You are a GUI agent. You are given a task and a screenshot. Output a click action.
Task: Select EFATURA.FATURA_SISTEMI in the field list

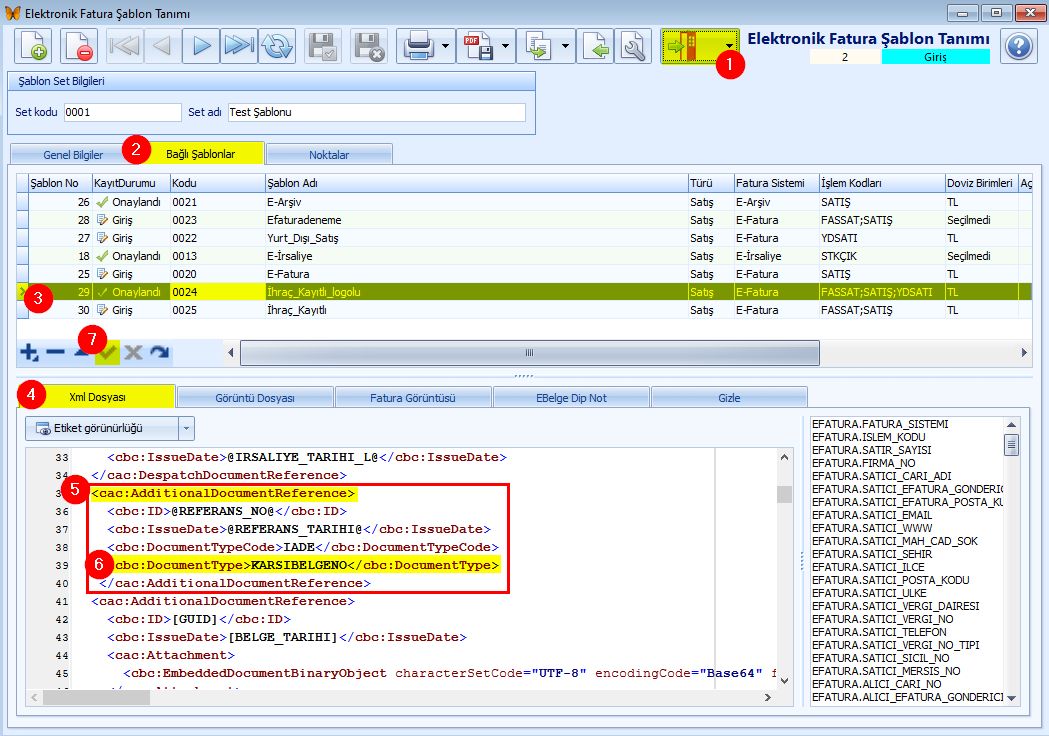click(x=880, y=424)
